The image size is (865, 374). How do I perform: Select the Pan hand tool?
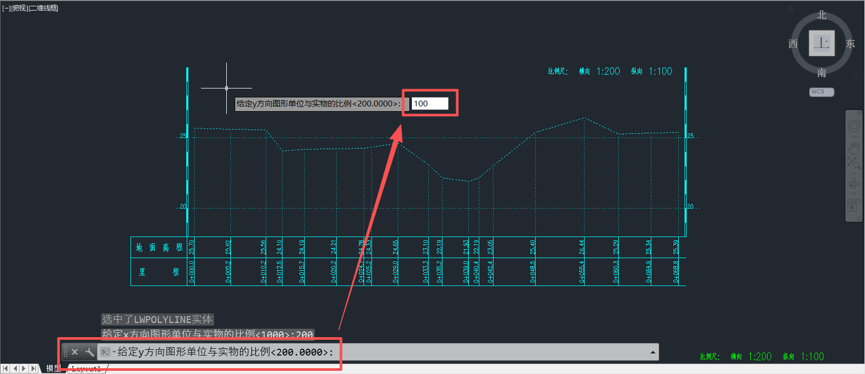click(x=853, y=146)
